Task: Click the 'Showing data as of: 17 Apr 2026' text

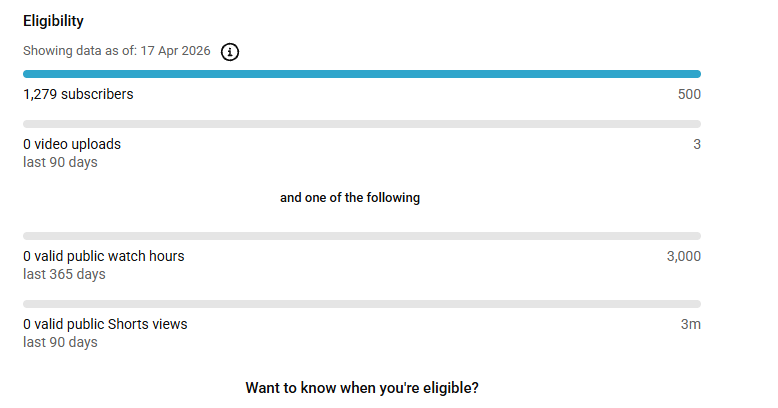Action: click(117, 51)
